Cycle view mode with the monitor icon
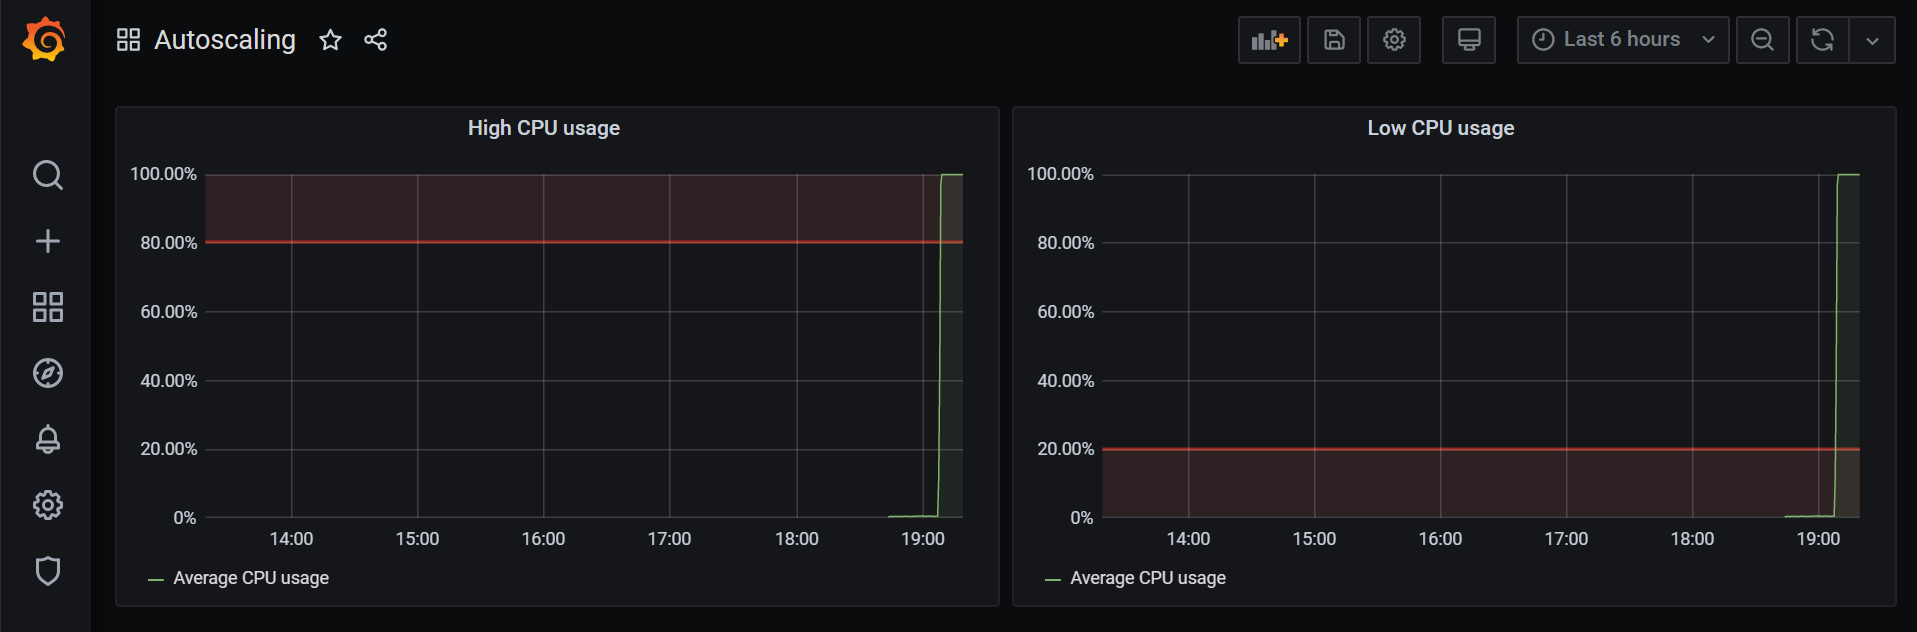The image size is (1917, 632). (1468, 40)
